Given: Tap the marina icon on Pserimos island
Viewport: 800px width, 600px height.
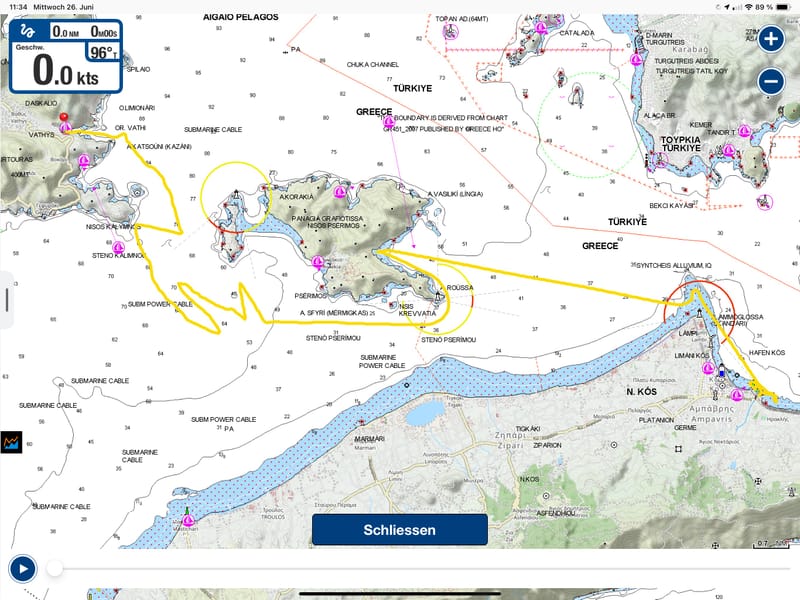Looking at the screenshot, I should pyautogui.click(x=318, y=262).
